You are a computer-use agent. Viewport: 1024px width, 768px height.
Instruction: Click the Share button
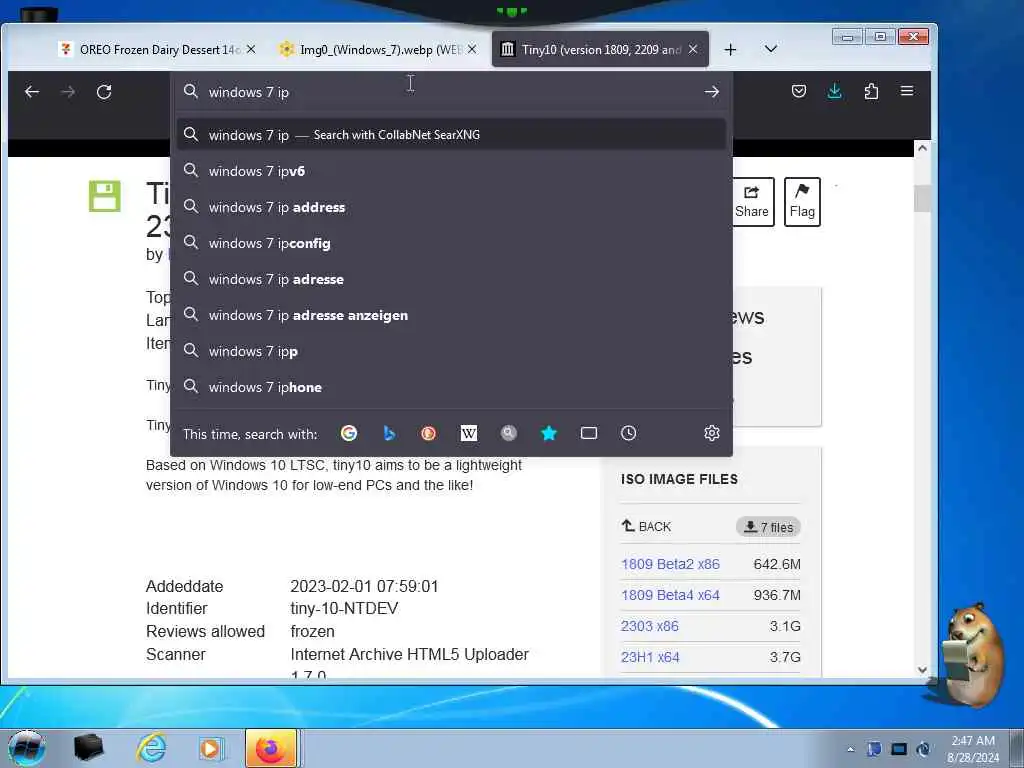click(x=752, y=202)
